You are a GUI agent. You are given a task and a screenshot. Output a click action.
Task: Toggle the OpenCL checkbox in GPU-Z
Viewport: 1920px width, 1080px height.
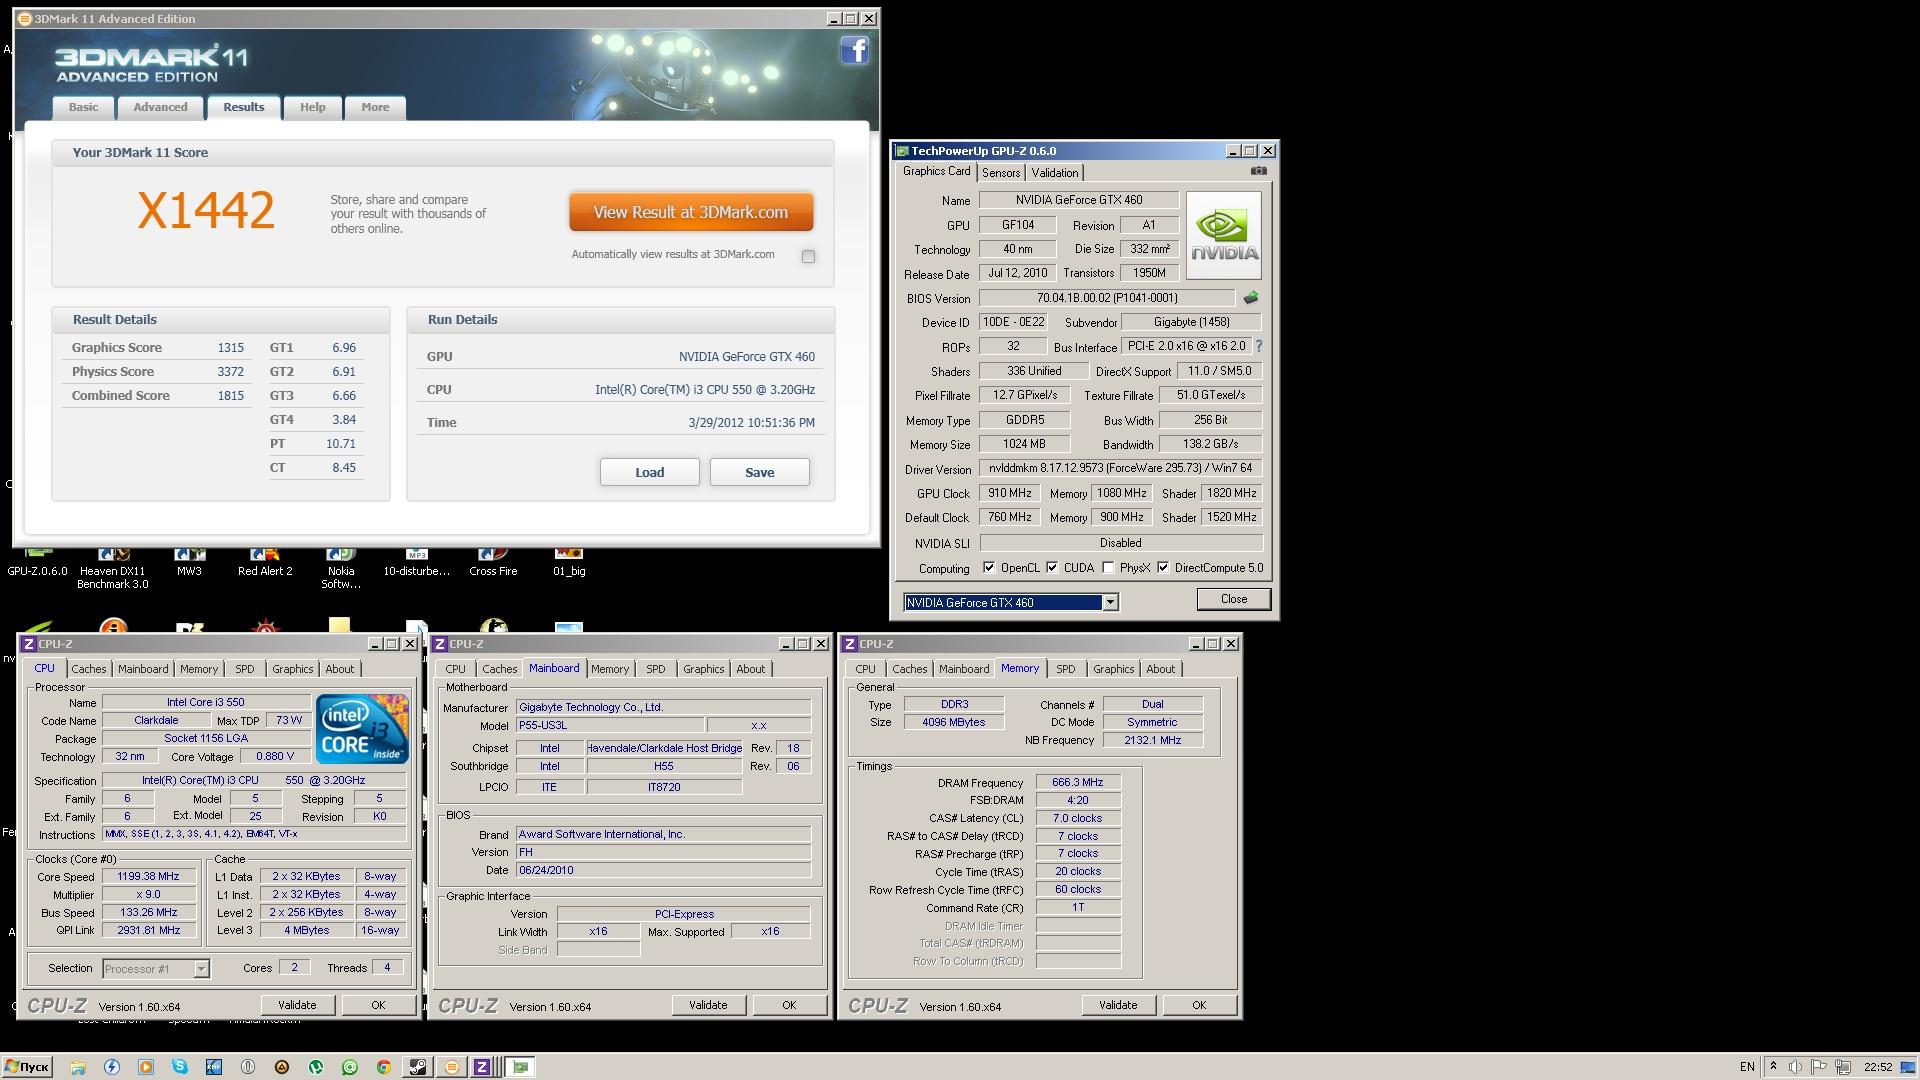(x=989, y=567)
